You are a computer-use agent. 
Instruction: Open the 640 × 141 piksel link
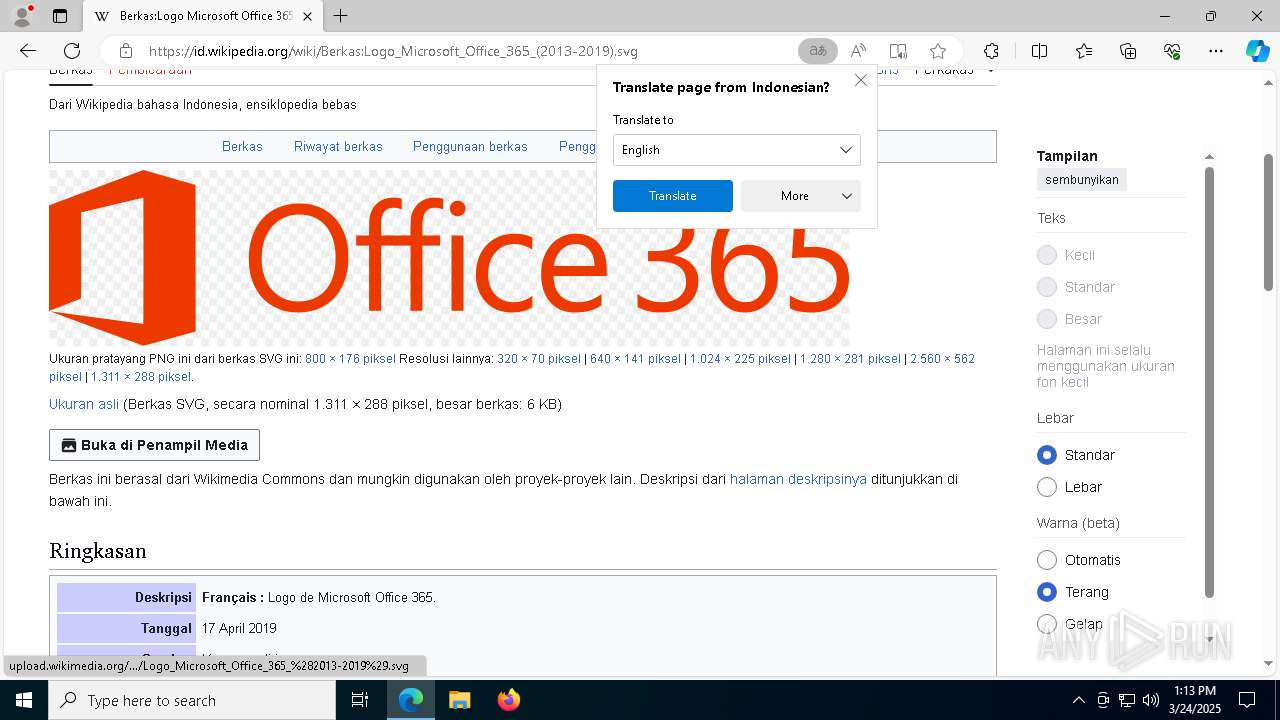pos(635,358)
